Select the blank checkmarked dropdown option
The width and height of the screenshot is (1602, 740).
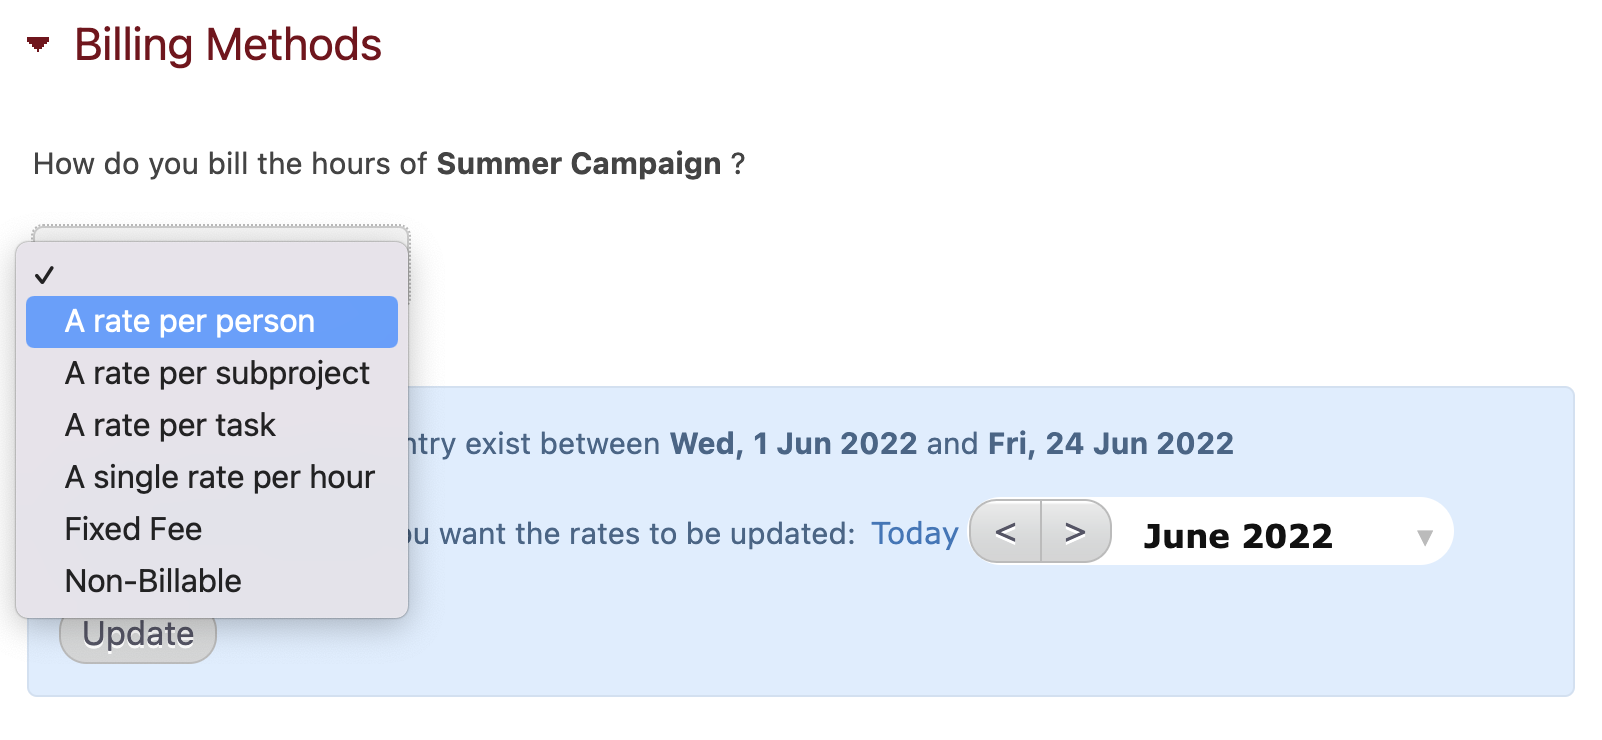(211, 274)
